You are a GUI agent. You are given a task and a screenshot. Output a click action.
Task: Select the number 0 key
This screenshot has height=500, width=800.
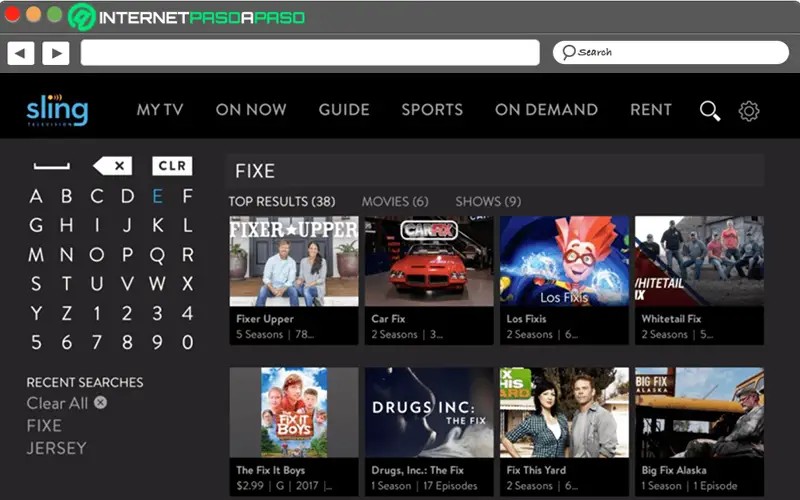pyautogui.click(x=188, y=342)
